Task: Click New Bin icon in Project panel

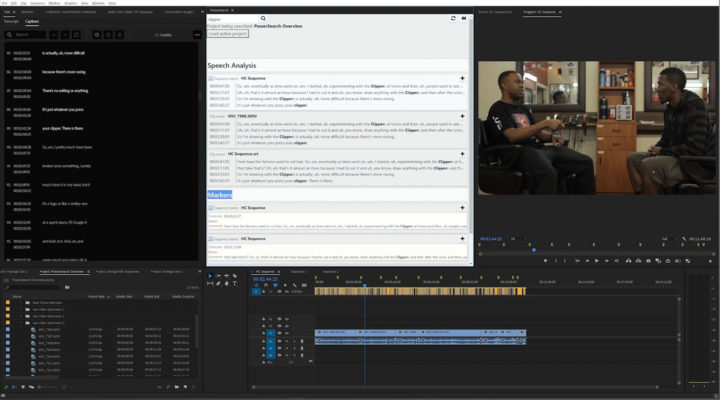Action: (177, 387)
